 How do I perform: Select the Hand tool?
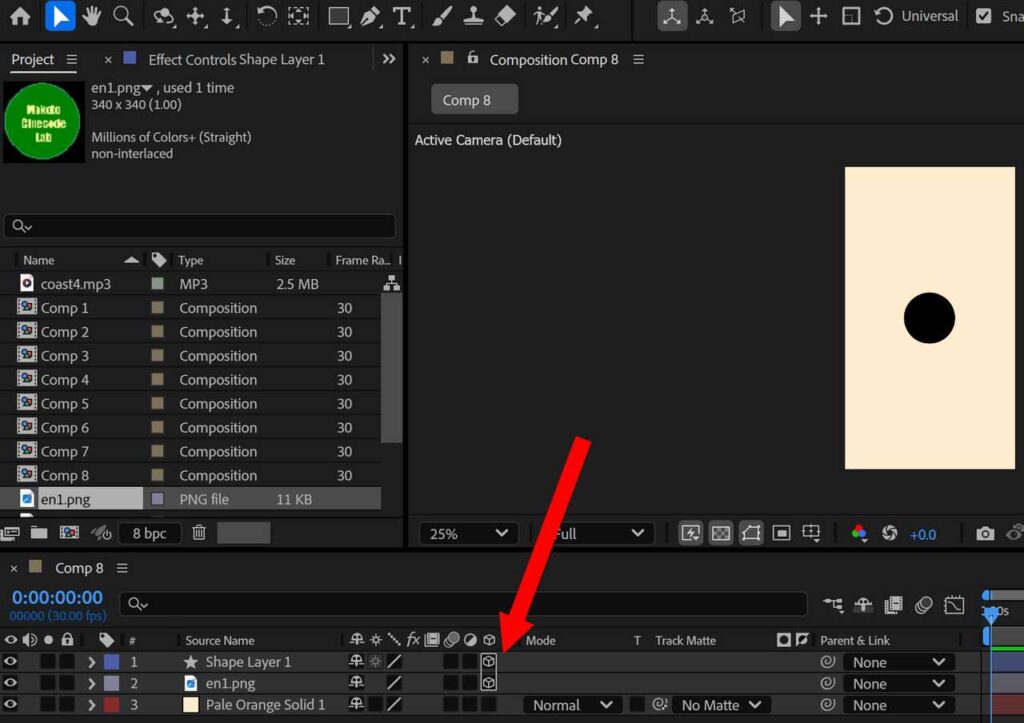click(91, 16)
